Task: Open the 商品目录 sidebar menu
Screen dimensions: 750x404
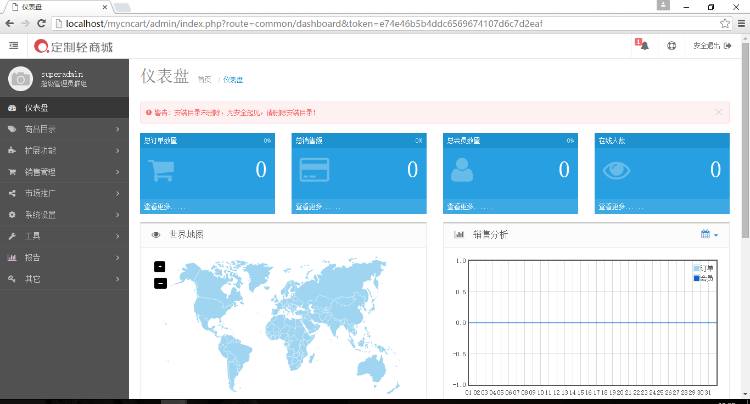Action: pos(64,129)
